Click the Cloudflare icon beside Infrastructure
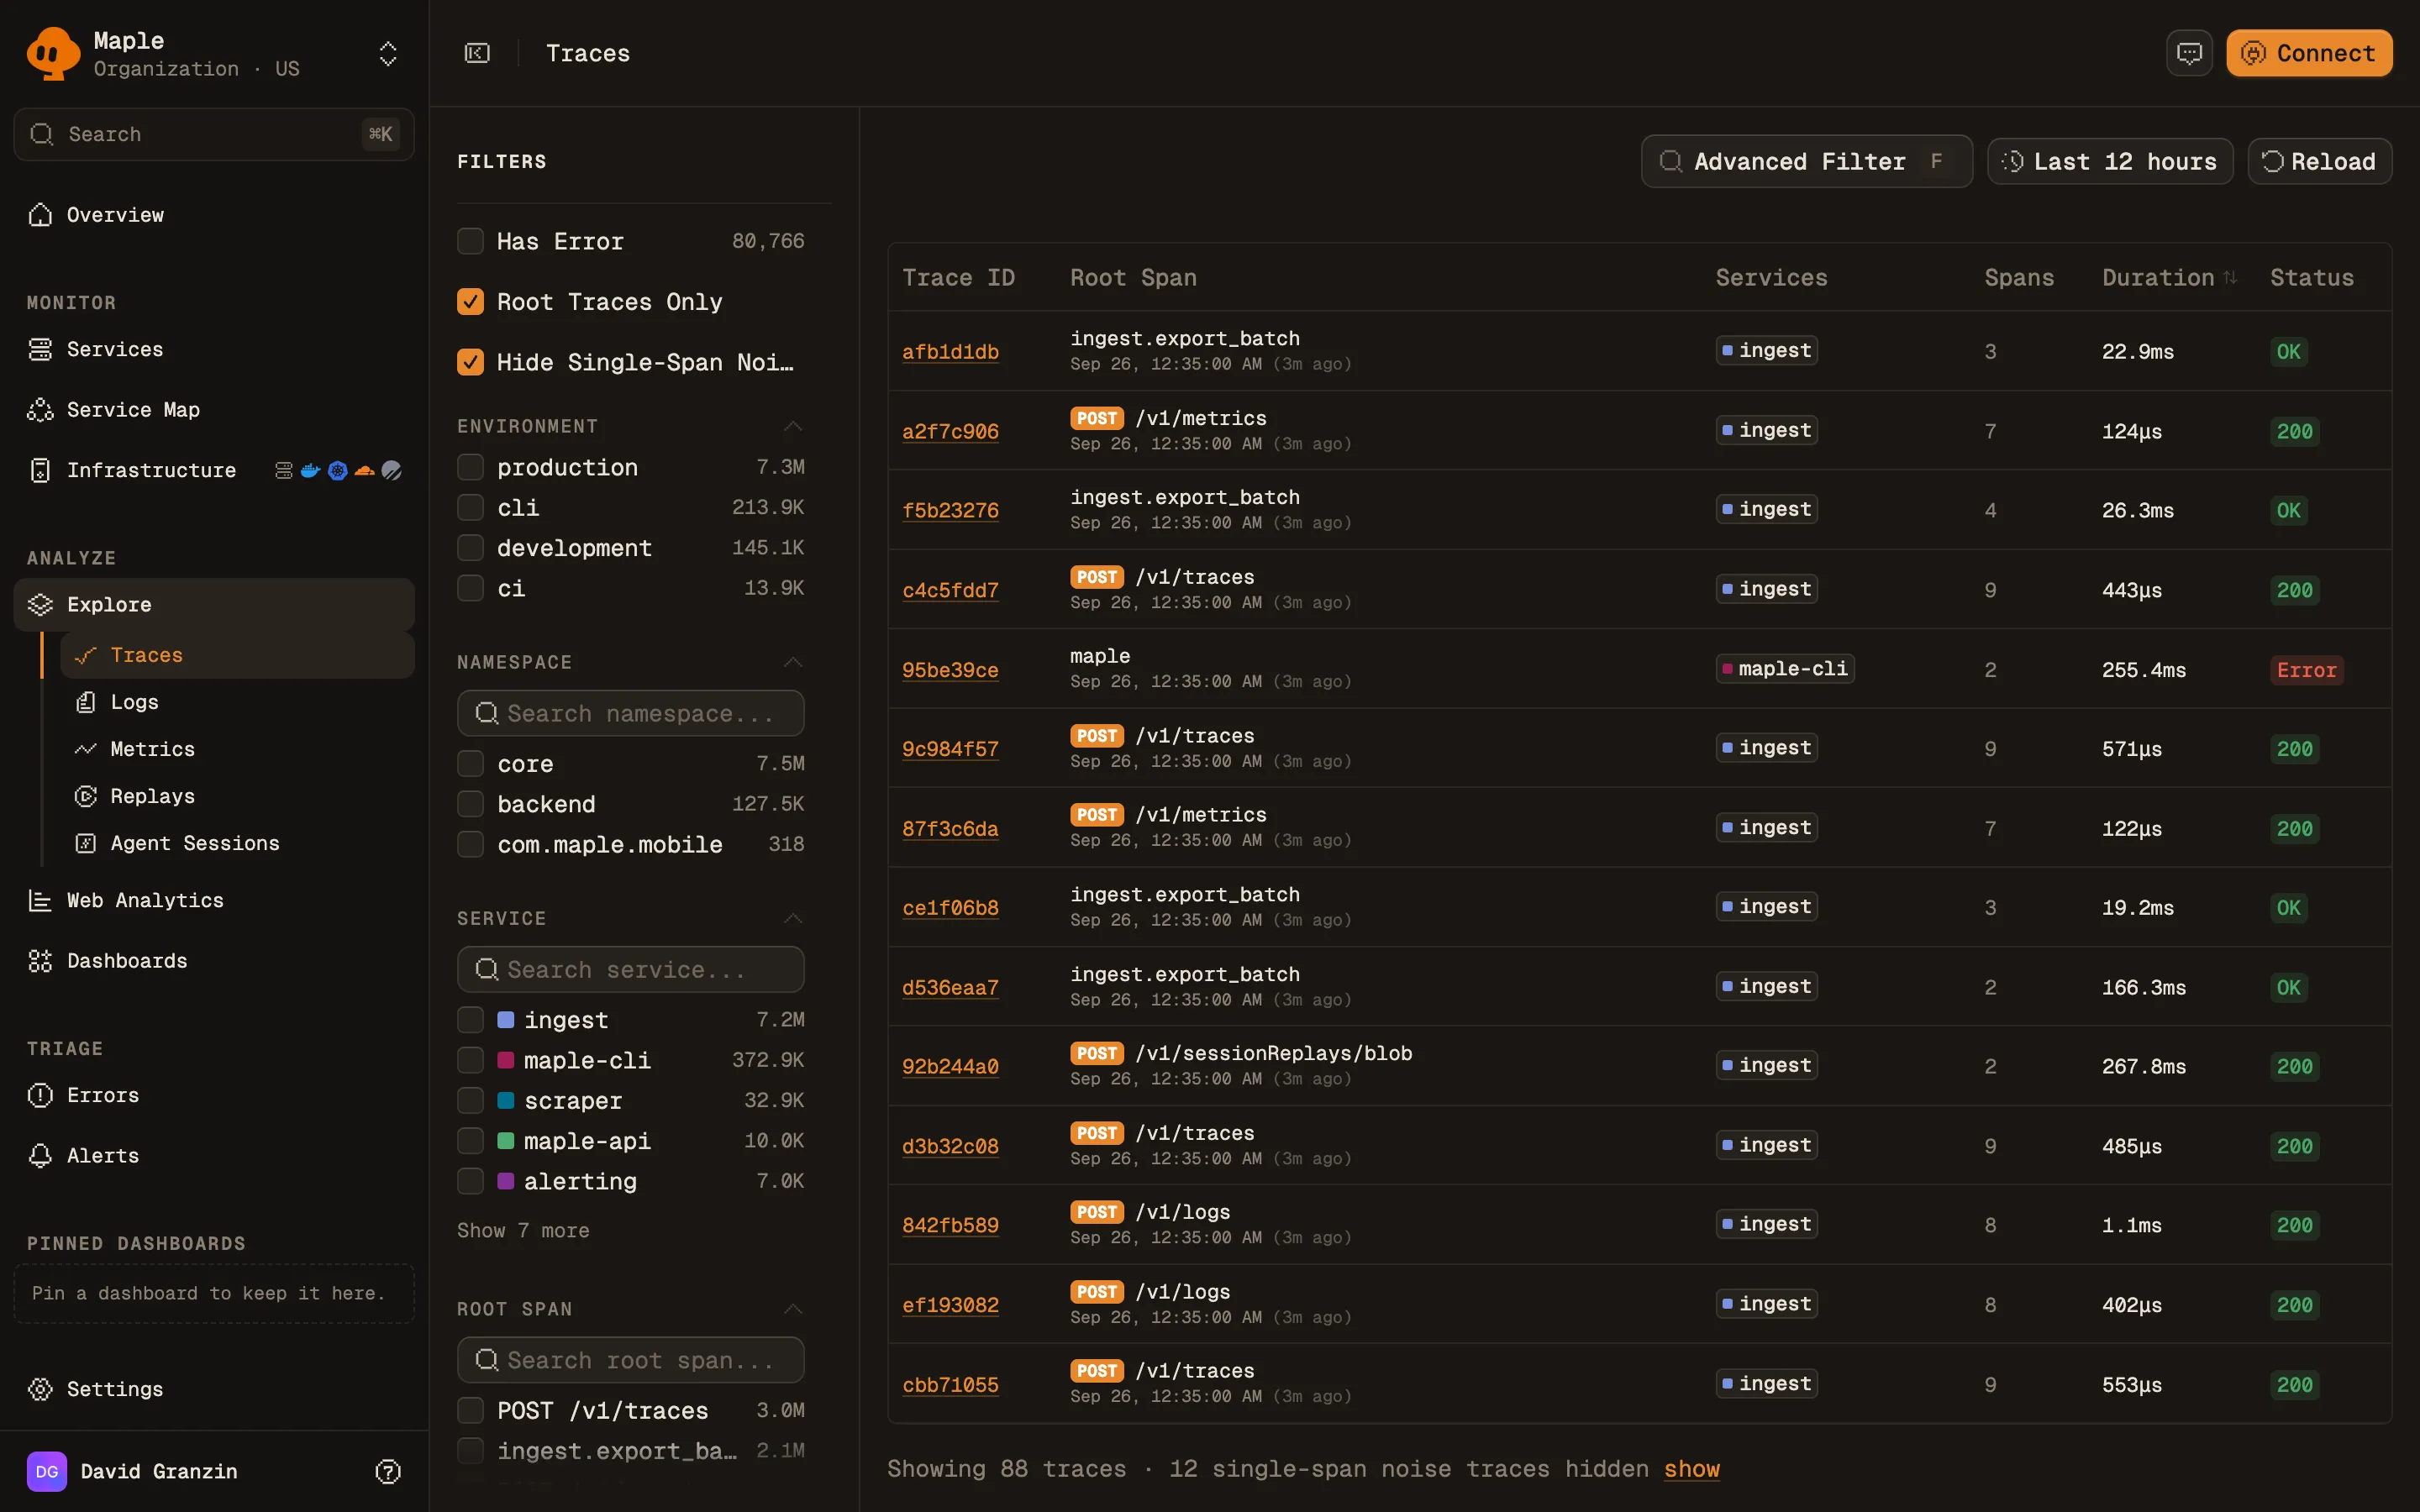 (365, 470)
